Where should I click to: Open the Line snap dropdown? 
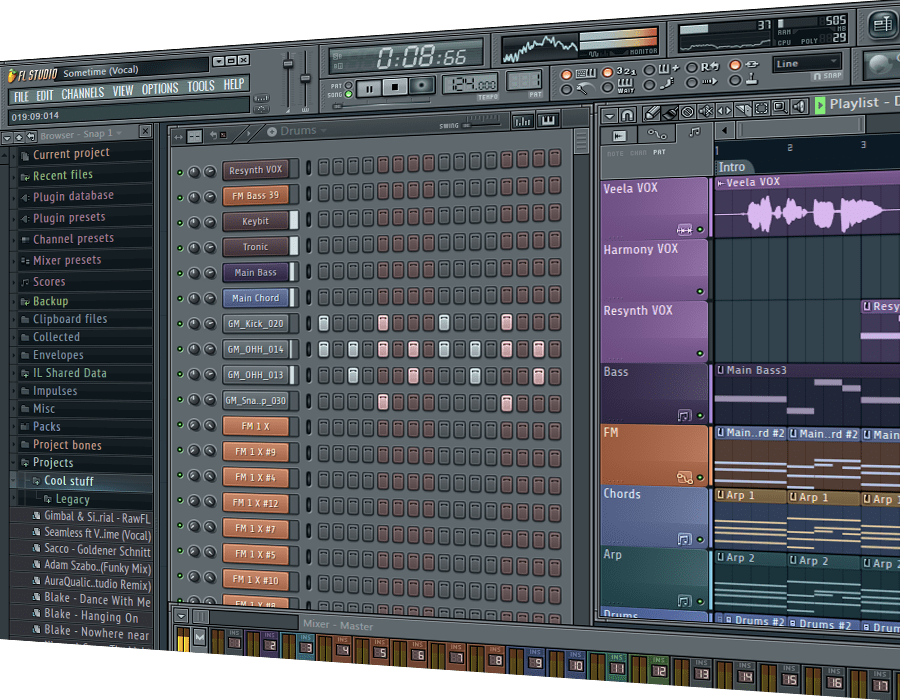[807, 62]
